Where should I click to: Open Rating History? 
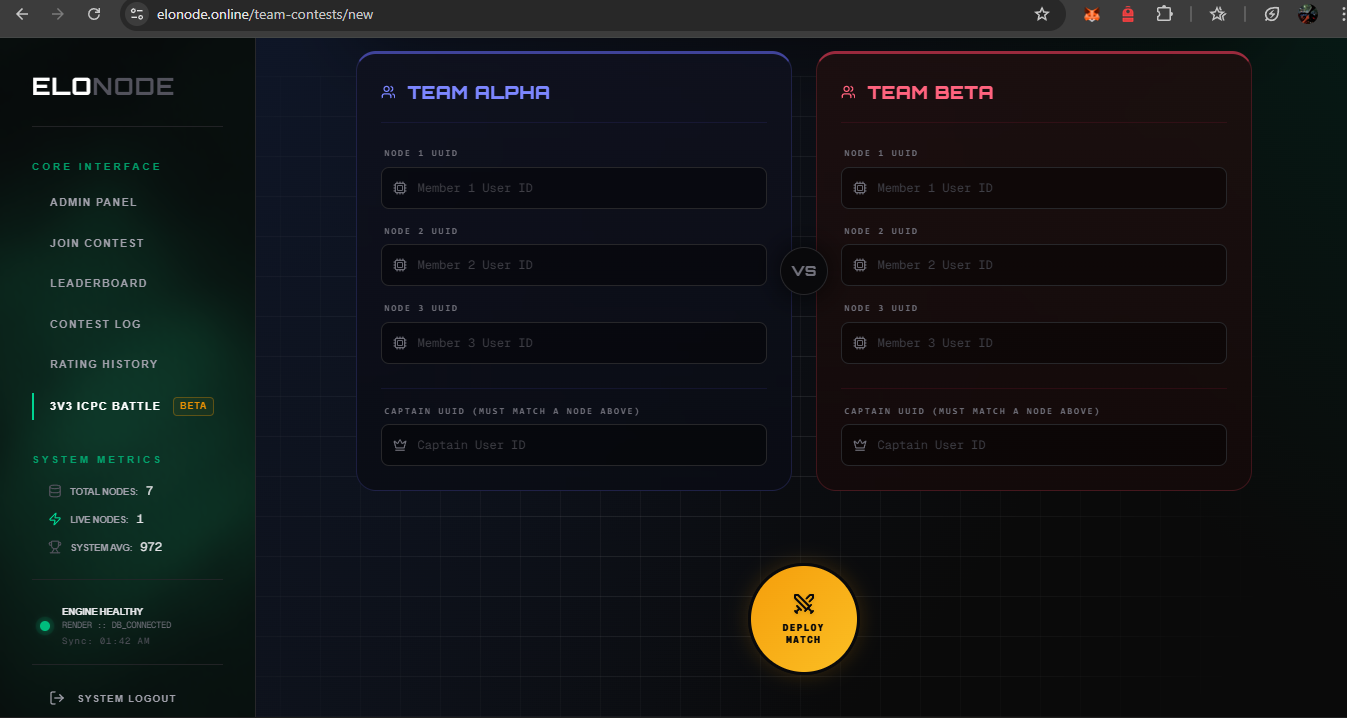104,364
